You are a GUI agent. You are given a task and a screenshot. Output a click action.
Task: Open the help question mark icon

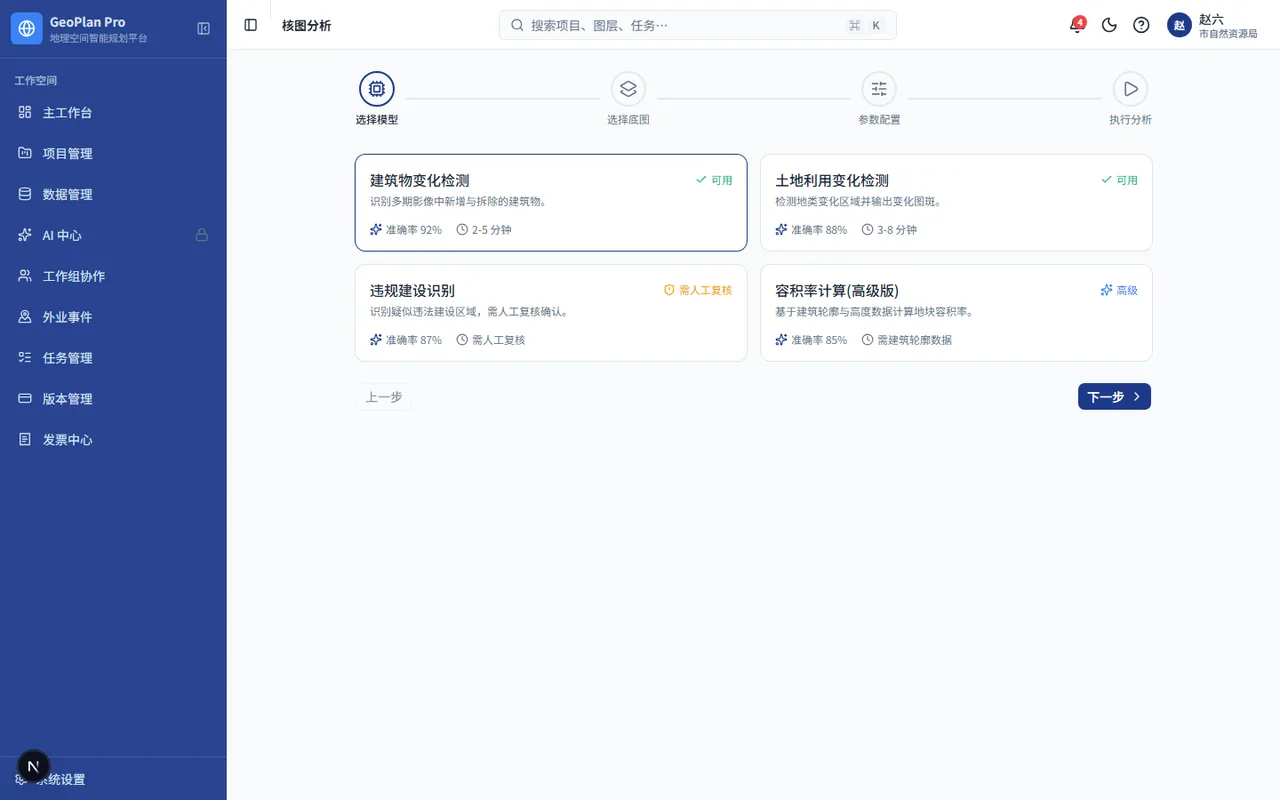click(x=1141, y=25)
